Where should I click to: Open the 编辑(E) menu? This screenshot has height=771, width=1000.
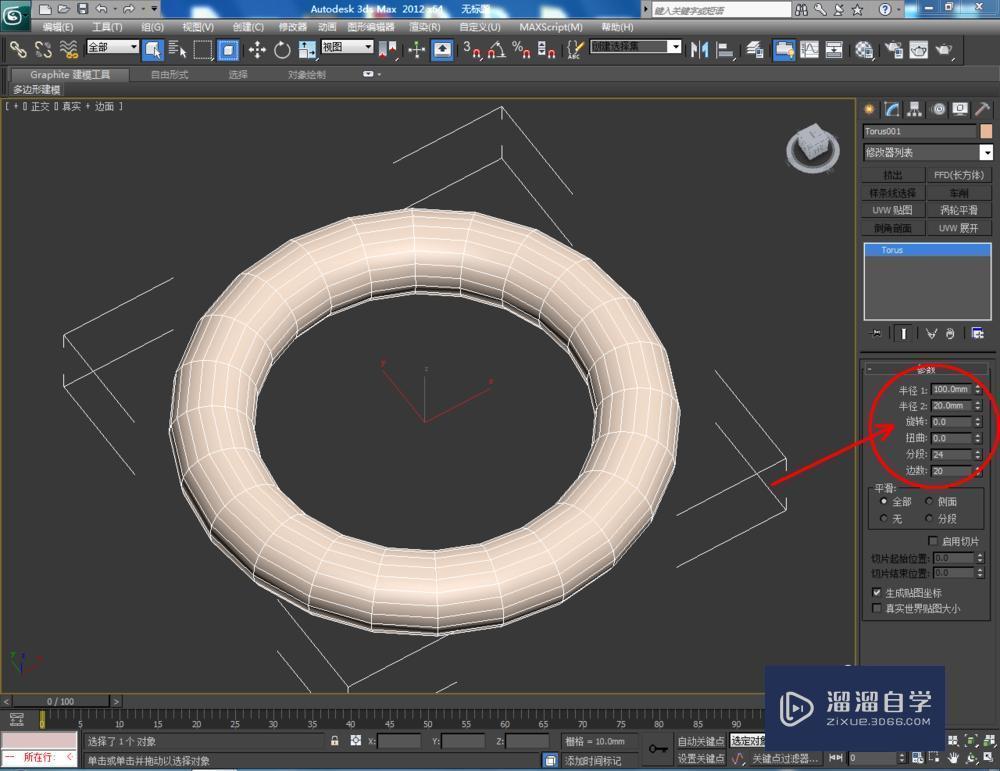pos(51,27)
